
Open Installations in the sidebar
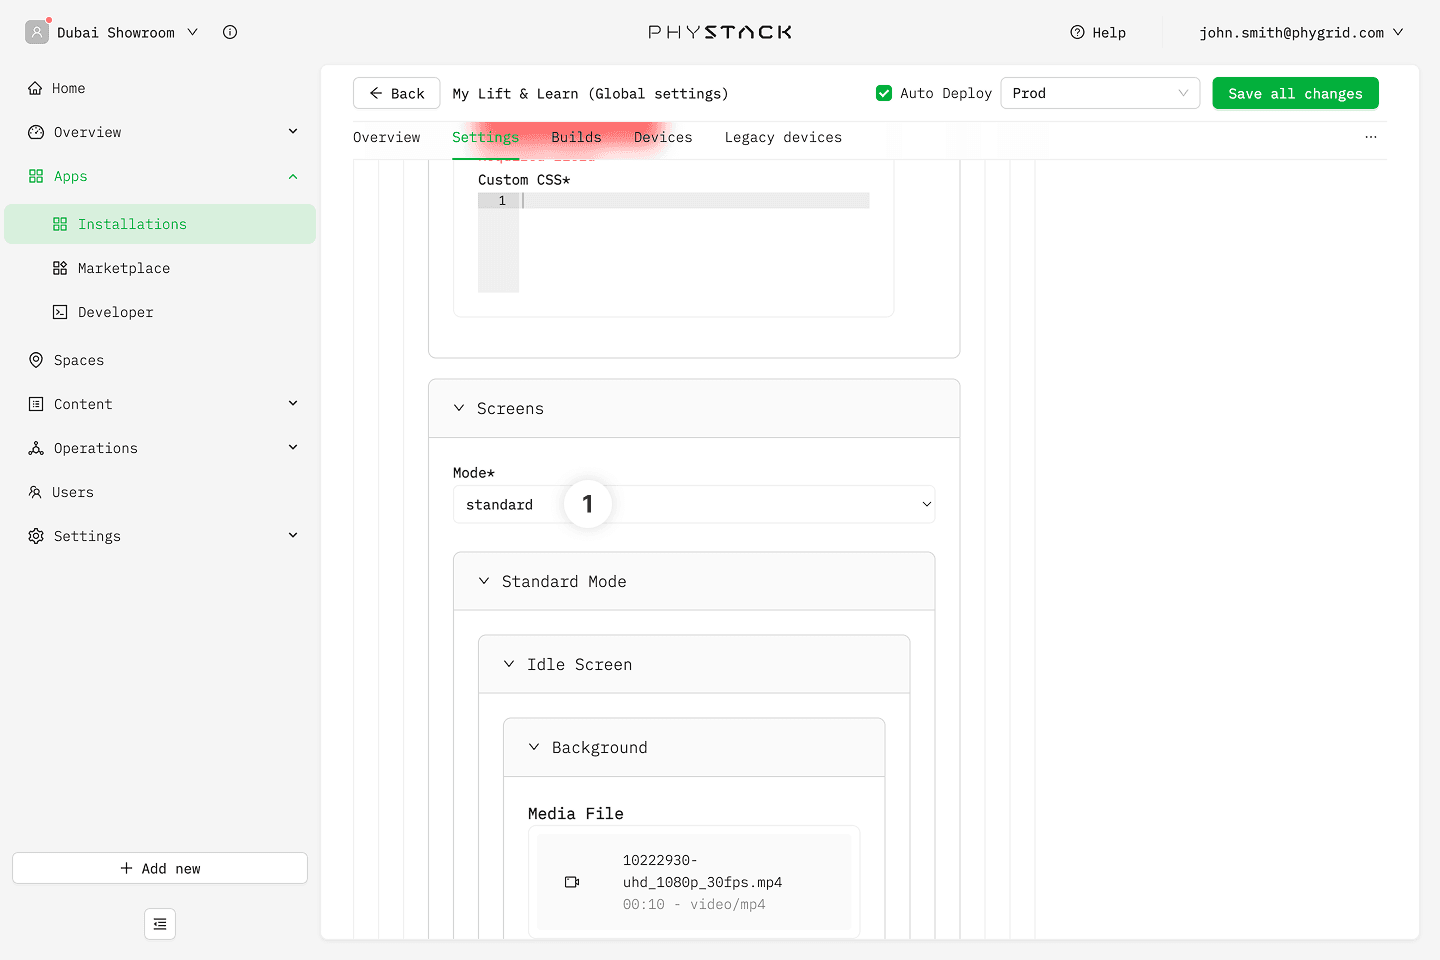pyautogui.click(x=160, y=224)
